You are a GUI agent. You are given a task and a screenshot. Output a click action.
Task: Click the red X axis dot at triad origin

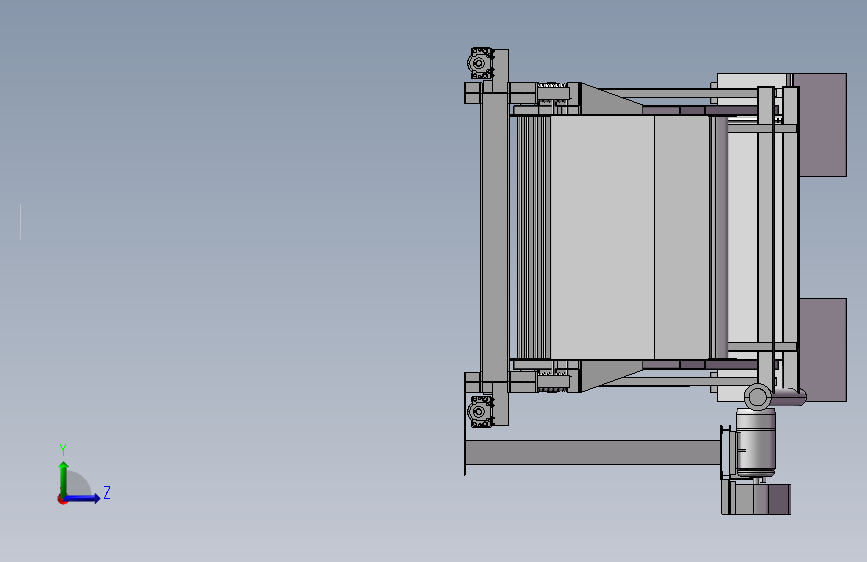62,499
